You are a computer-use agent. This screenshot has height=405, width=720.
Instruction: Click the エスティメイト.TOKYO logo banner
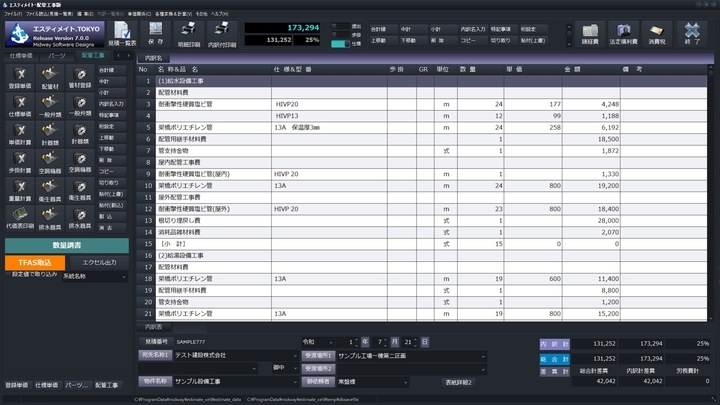[x=55, y=34]
